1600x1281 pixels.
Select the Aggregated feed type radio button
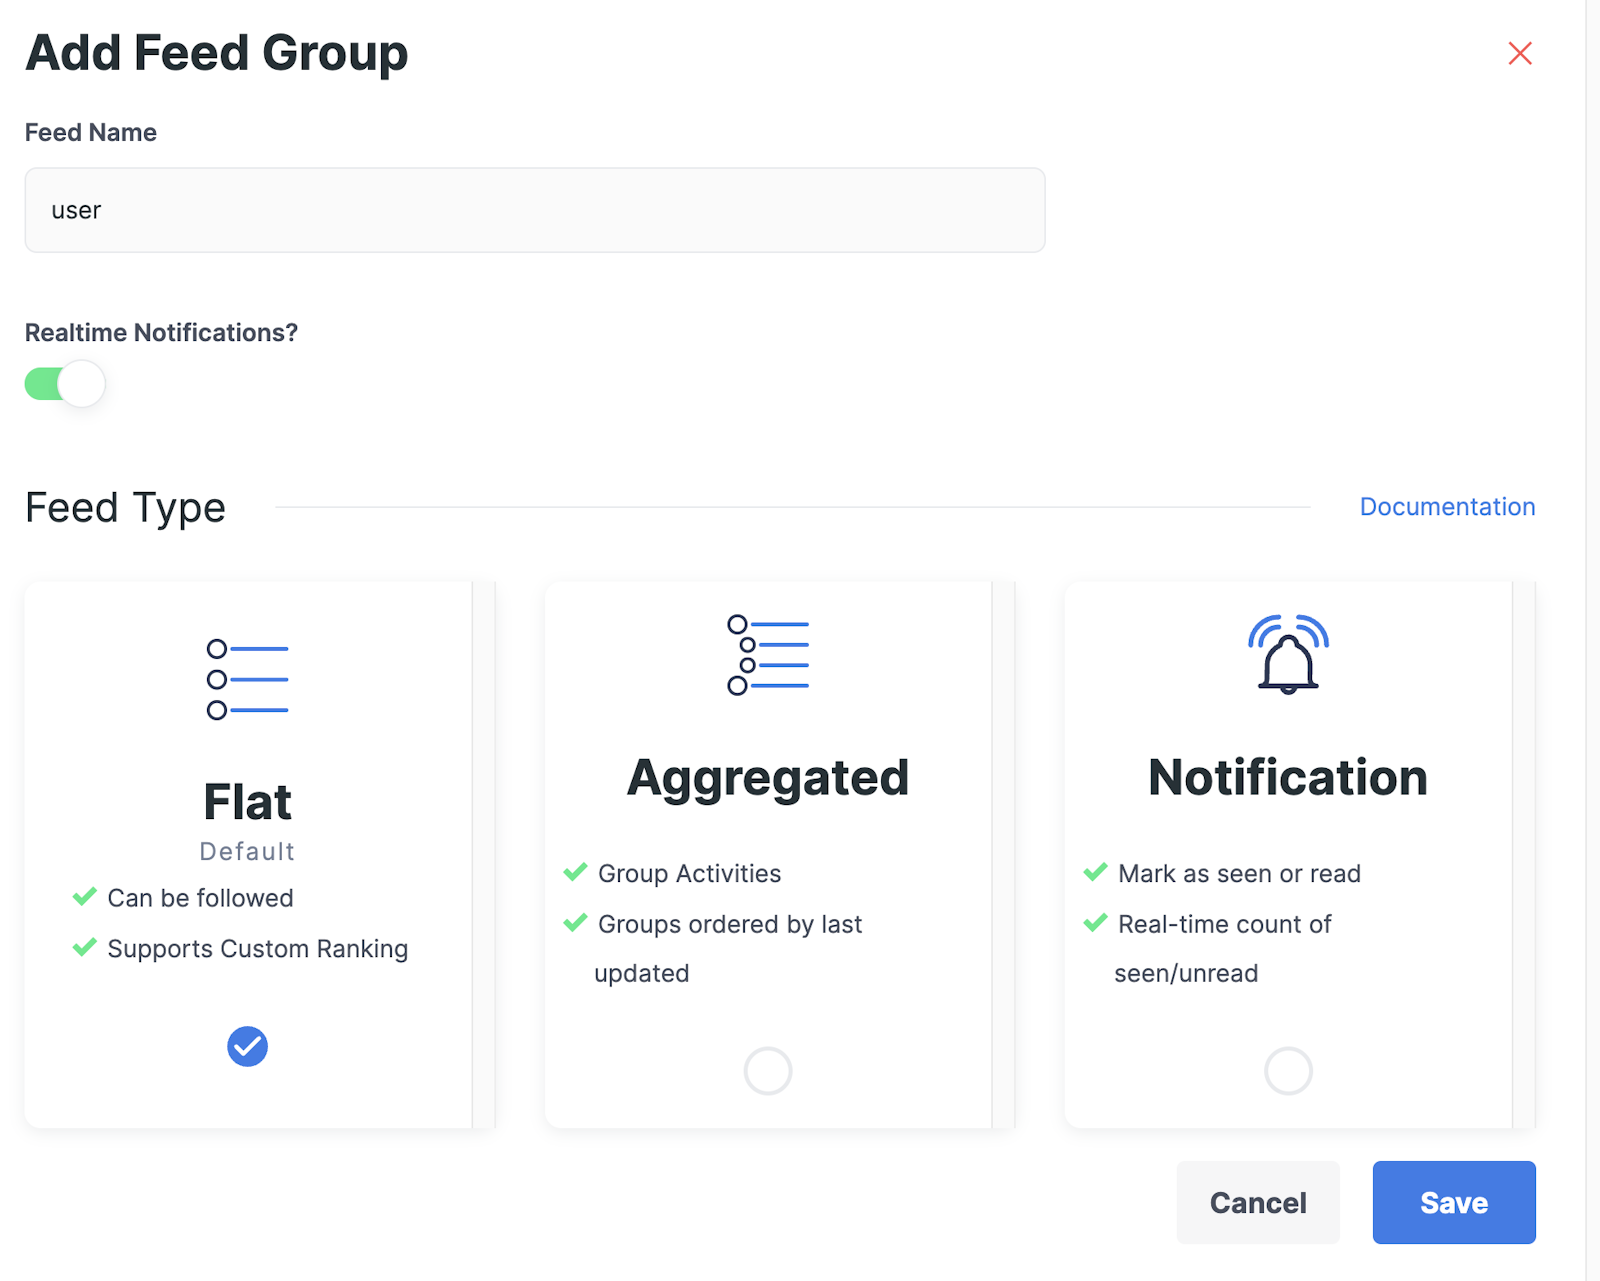(x=768, y=1071)
